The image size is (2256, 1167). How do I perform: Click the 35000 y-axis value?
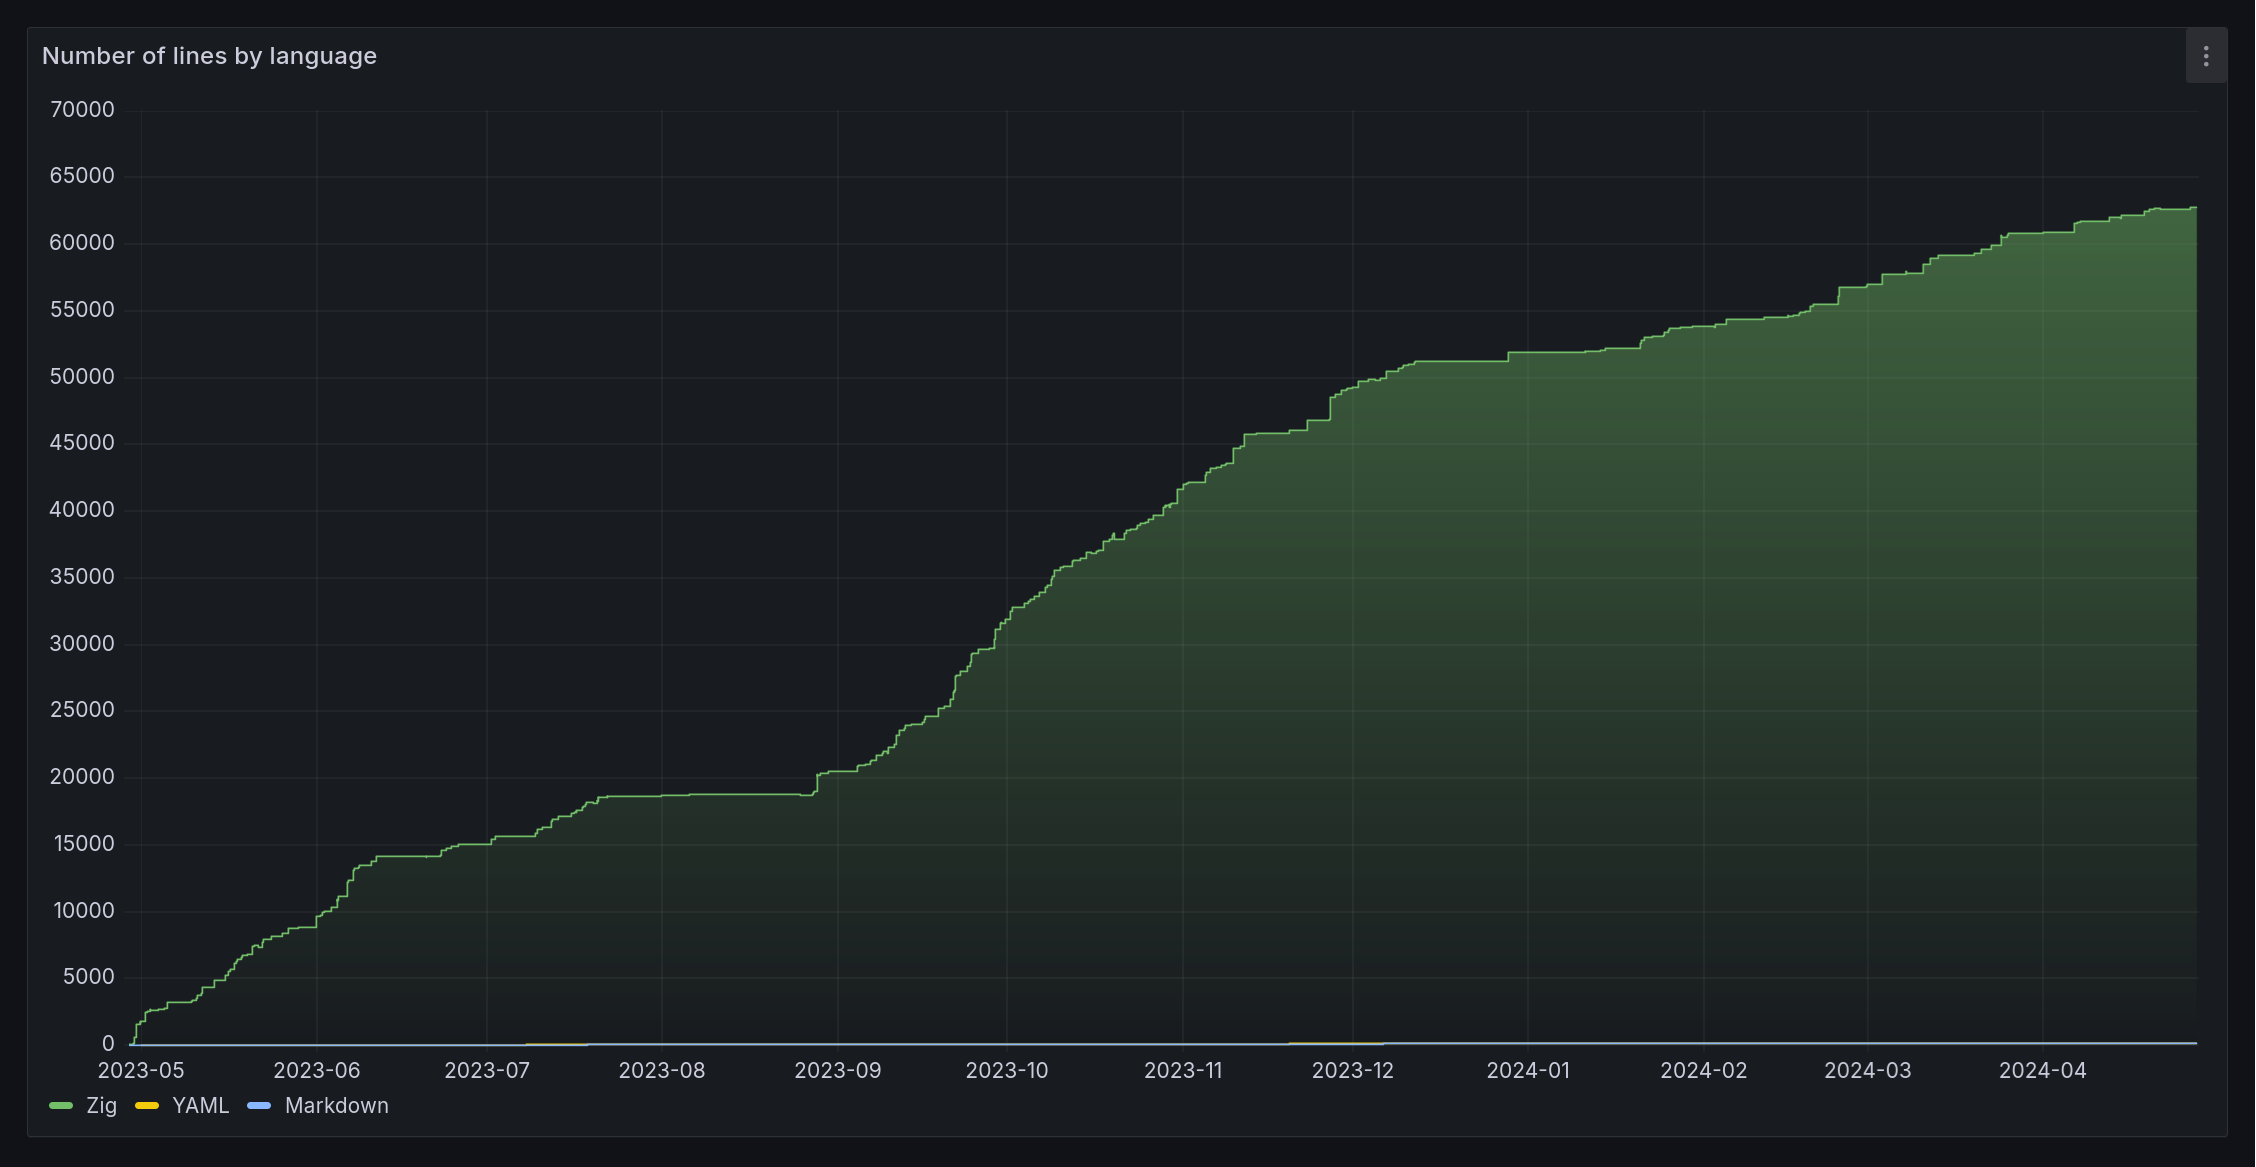[82, 577]
